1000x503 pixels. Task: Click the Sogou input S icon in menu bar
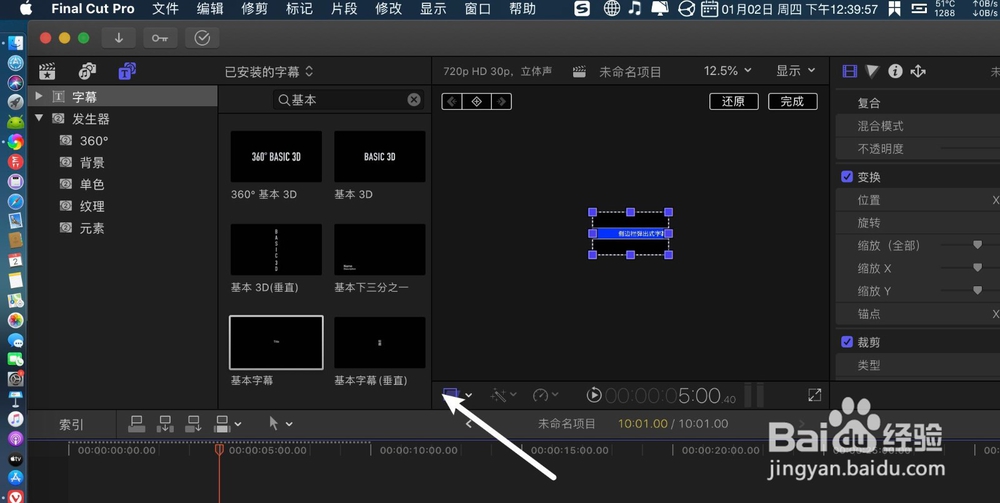582,9
